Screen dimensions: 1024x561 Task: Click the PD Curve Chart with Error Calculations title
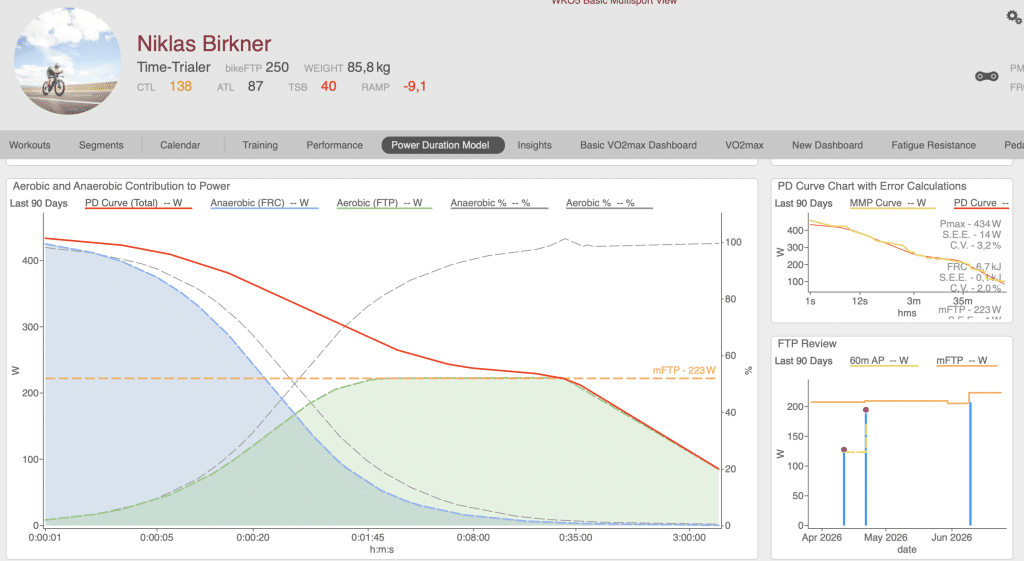[872, 186]
